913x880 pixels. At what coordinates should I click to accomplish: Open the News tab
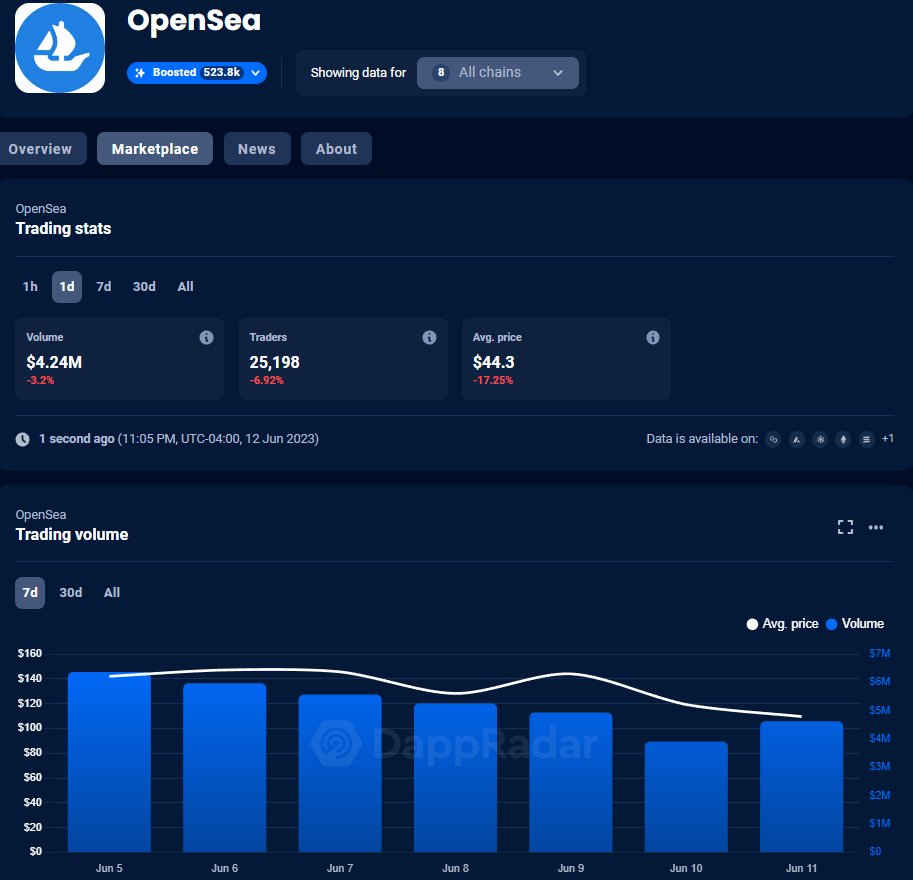tap(257, 149)
